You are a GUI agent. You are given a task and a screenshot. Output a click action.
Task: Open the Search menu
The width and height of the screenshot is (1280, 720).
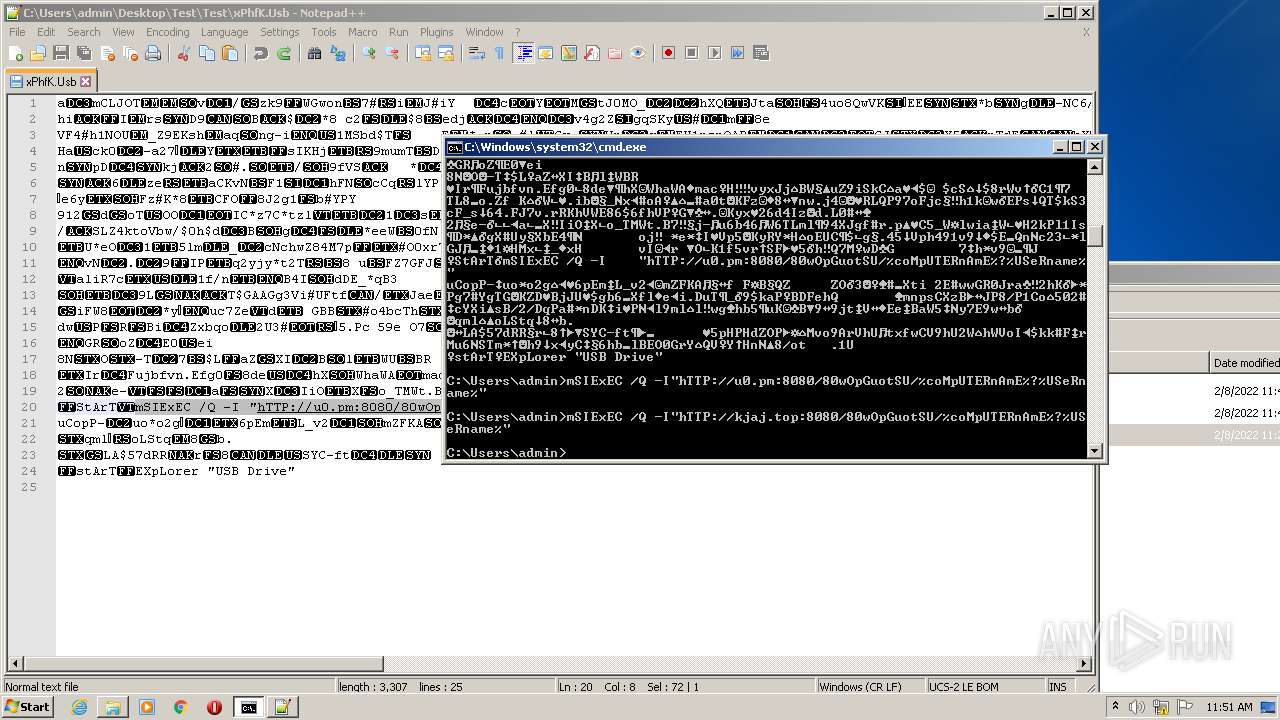[84, 32]
